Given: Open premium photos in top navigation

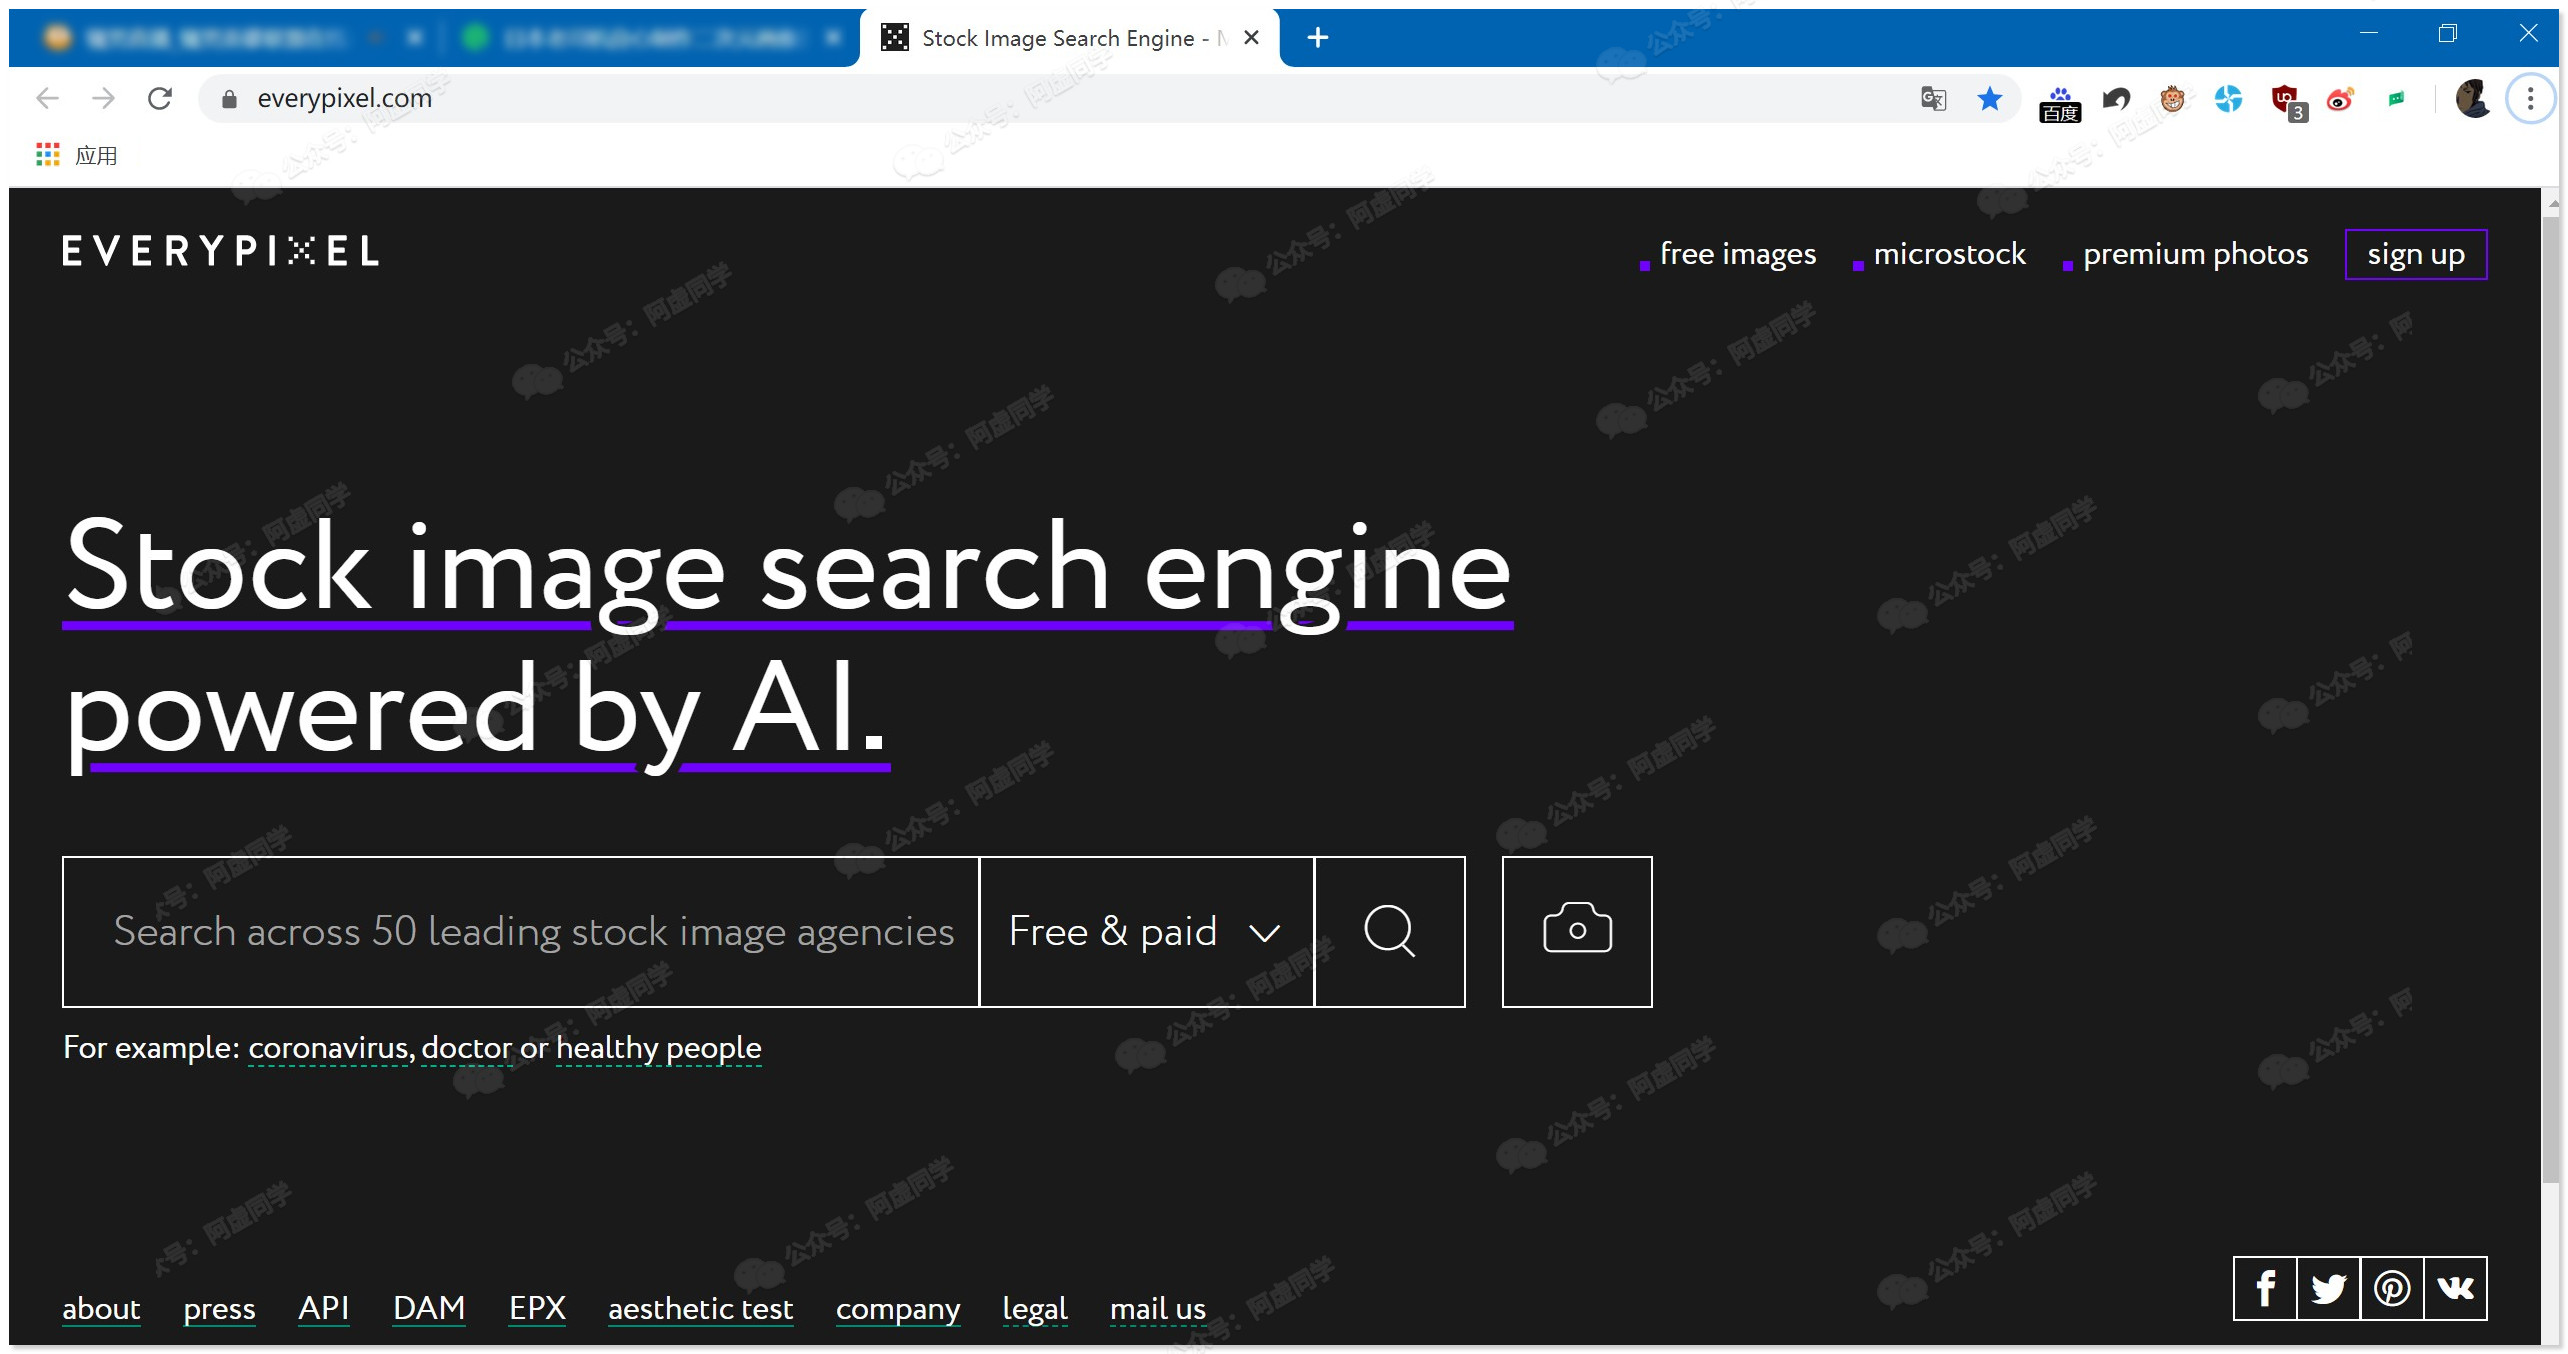Looking at the screenshot, I should click(2195, 254).
